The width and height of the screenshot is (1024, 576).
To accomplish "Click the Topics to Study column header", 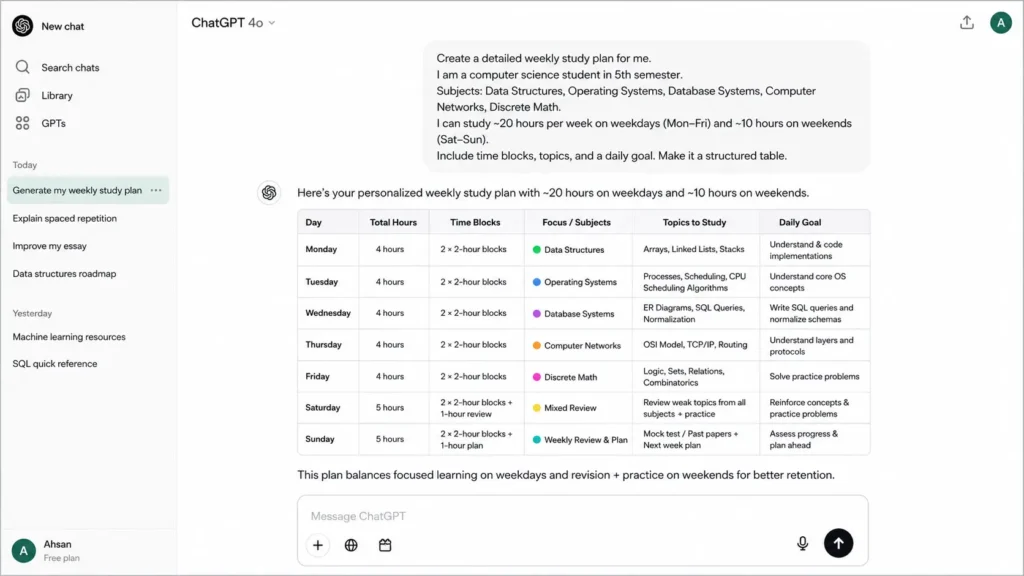I will [x=694, y=222].
